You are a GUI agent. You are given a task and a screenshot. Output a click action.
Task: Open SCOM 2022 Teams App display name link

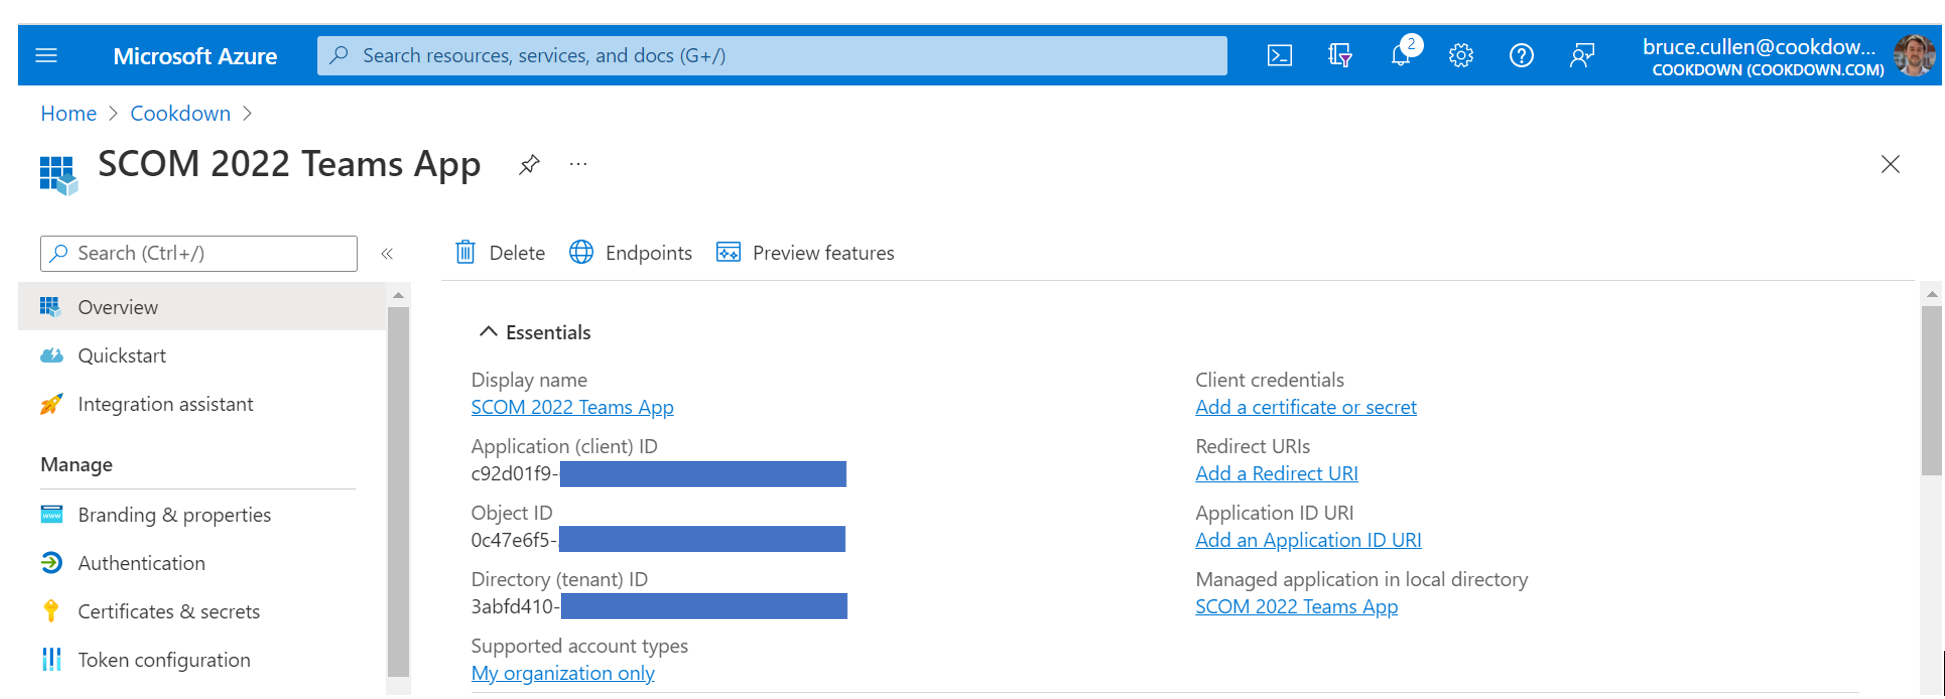click(572, 407)
